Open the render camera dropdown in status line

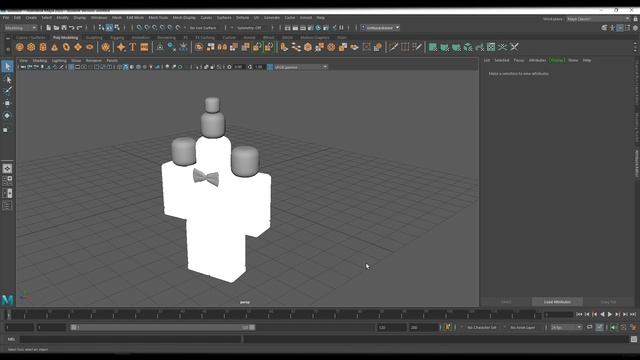point(380,28)
